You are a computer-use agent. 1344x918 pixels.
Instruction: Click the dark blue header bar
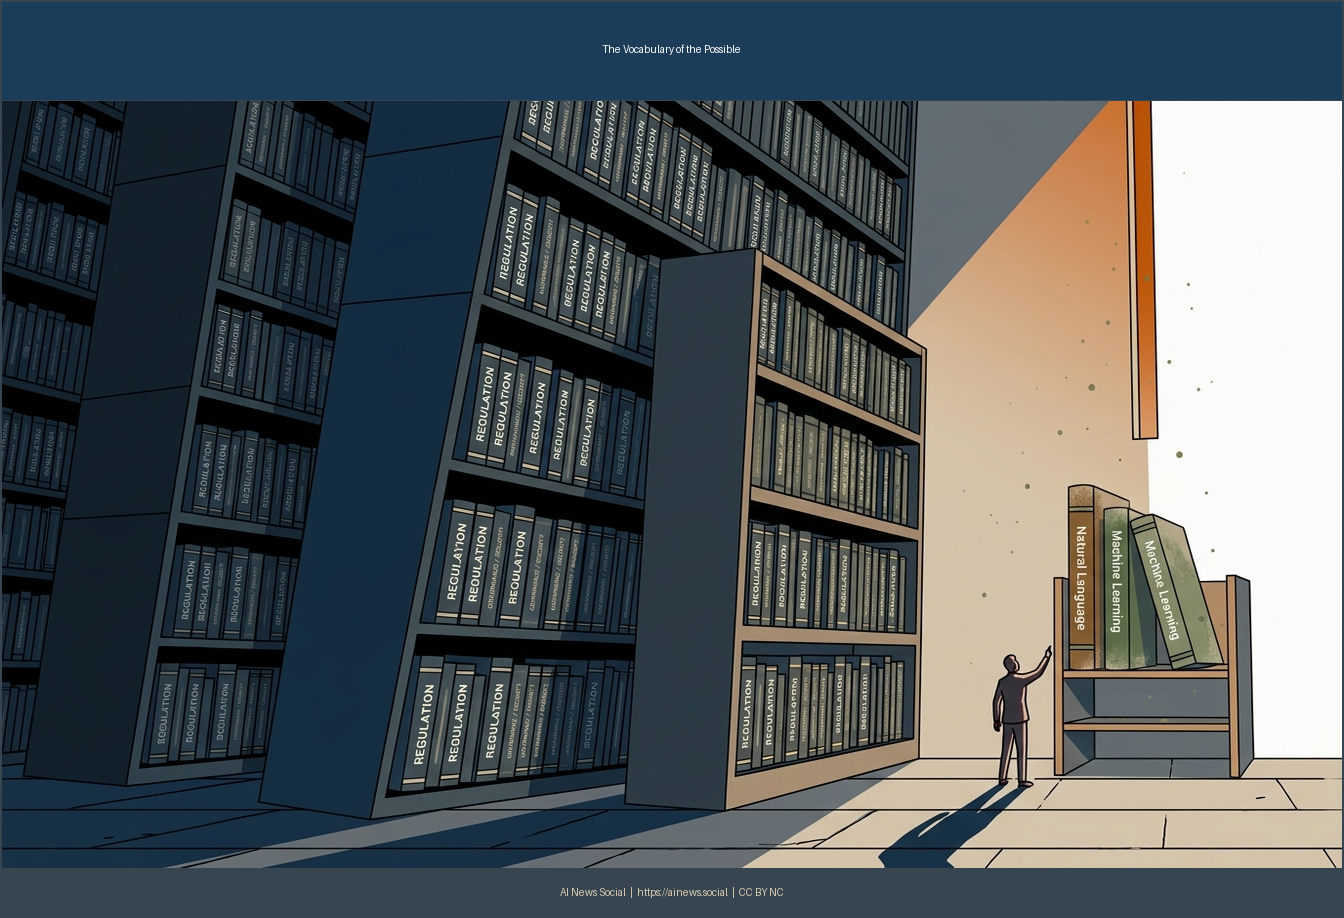click(x=672, y=50)
